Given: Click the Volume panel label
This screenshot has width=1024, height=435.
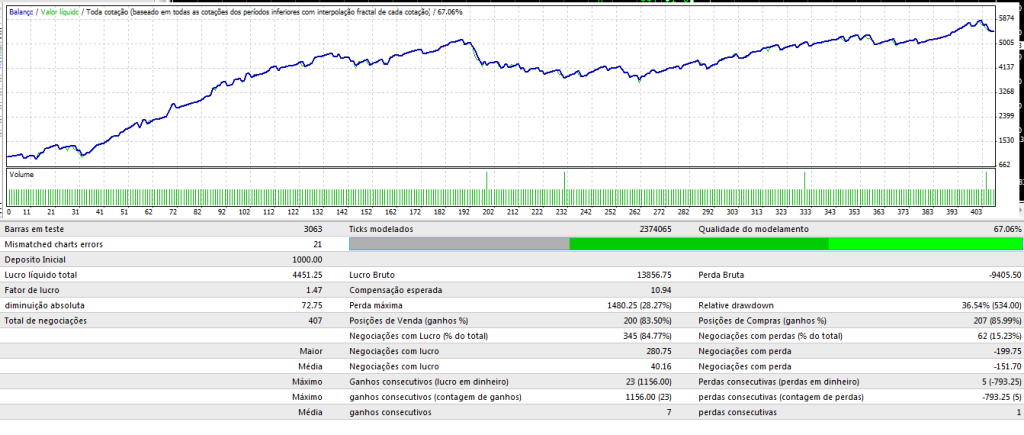Looking at the screenshot, I should pyautogui.click(x=22, y=174).
